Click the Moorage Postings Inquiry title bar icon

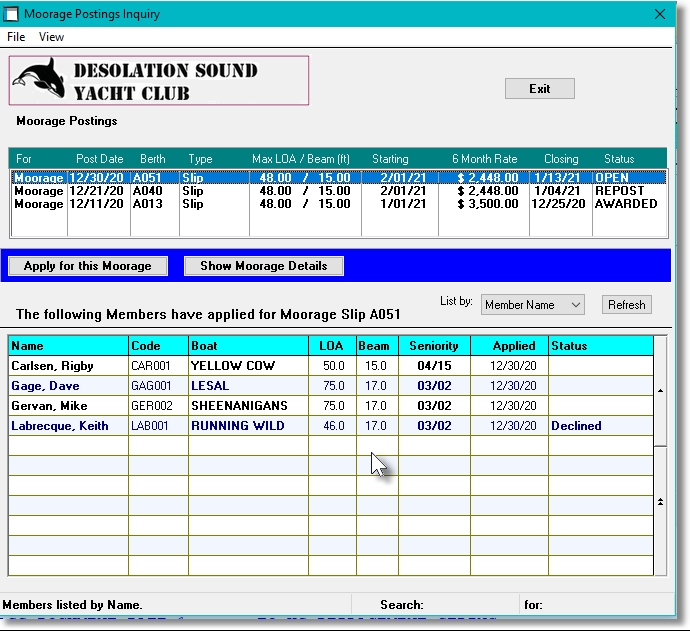click(11, 14)
